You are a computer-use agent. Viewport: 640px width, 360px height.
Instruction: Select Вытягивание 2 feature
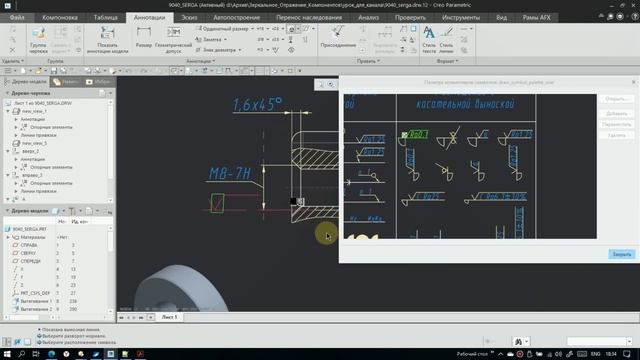[x=32, y=309]
